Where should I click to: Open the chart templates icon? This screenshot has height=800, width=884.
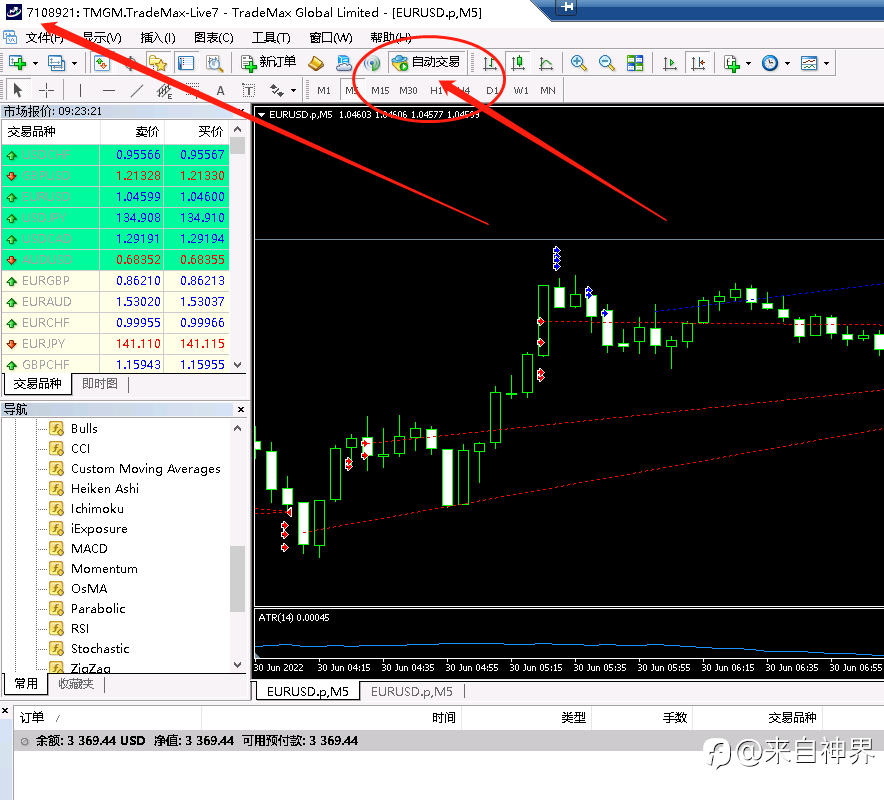coord(809,63)
